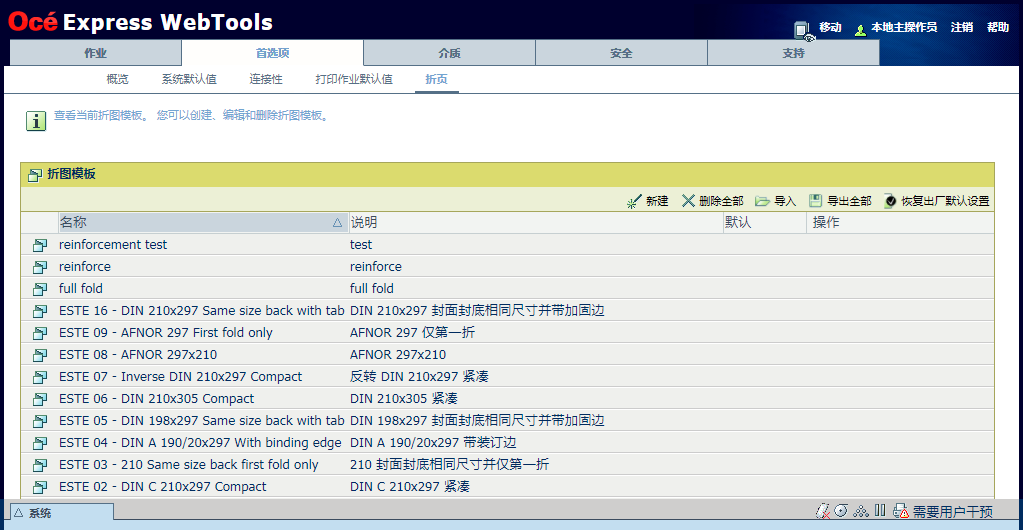The image size is (1023, 530).
Task: Click template icon for reinforce row
Action: click(40, 267)
